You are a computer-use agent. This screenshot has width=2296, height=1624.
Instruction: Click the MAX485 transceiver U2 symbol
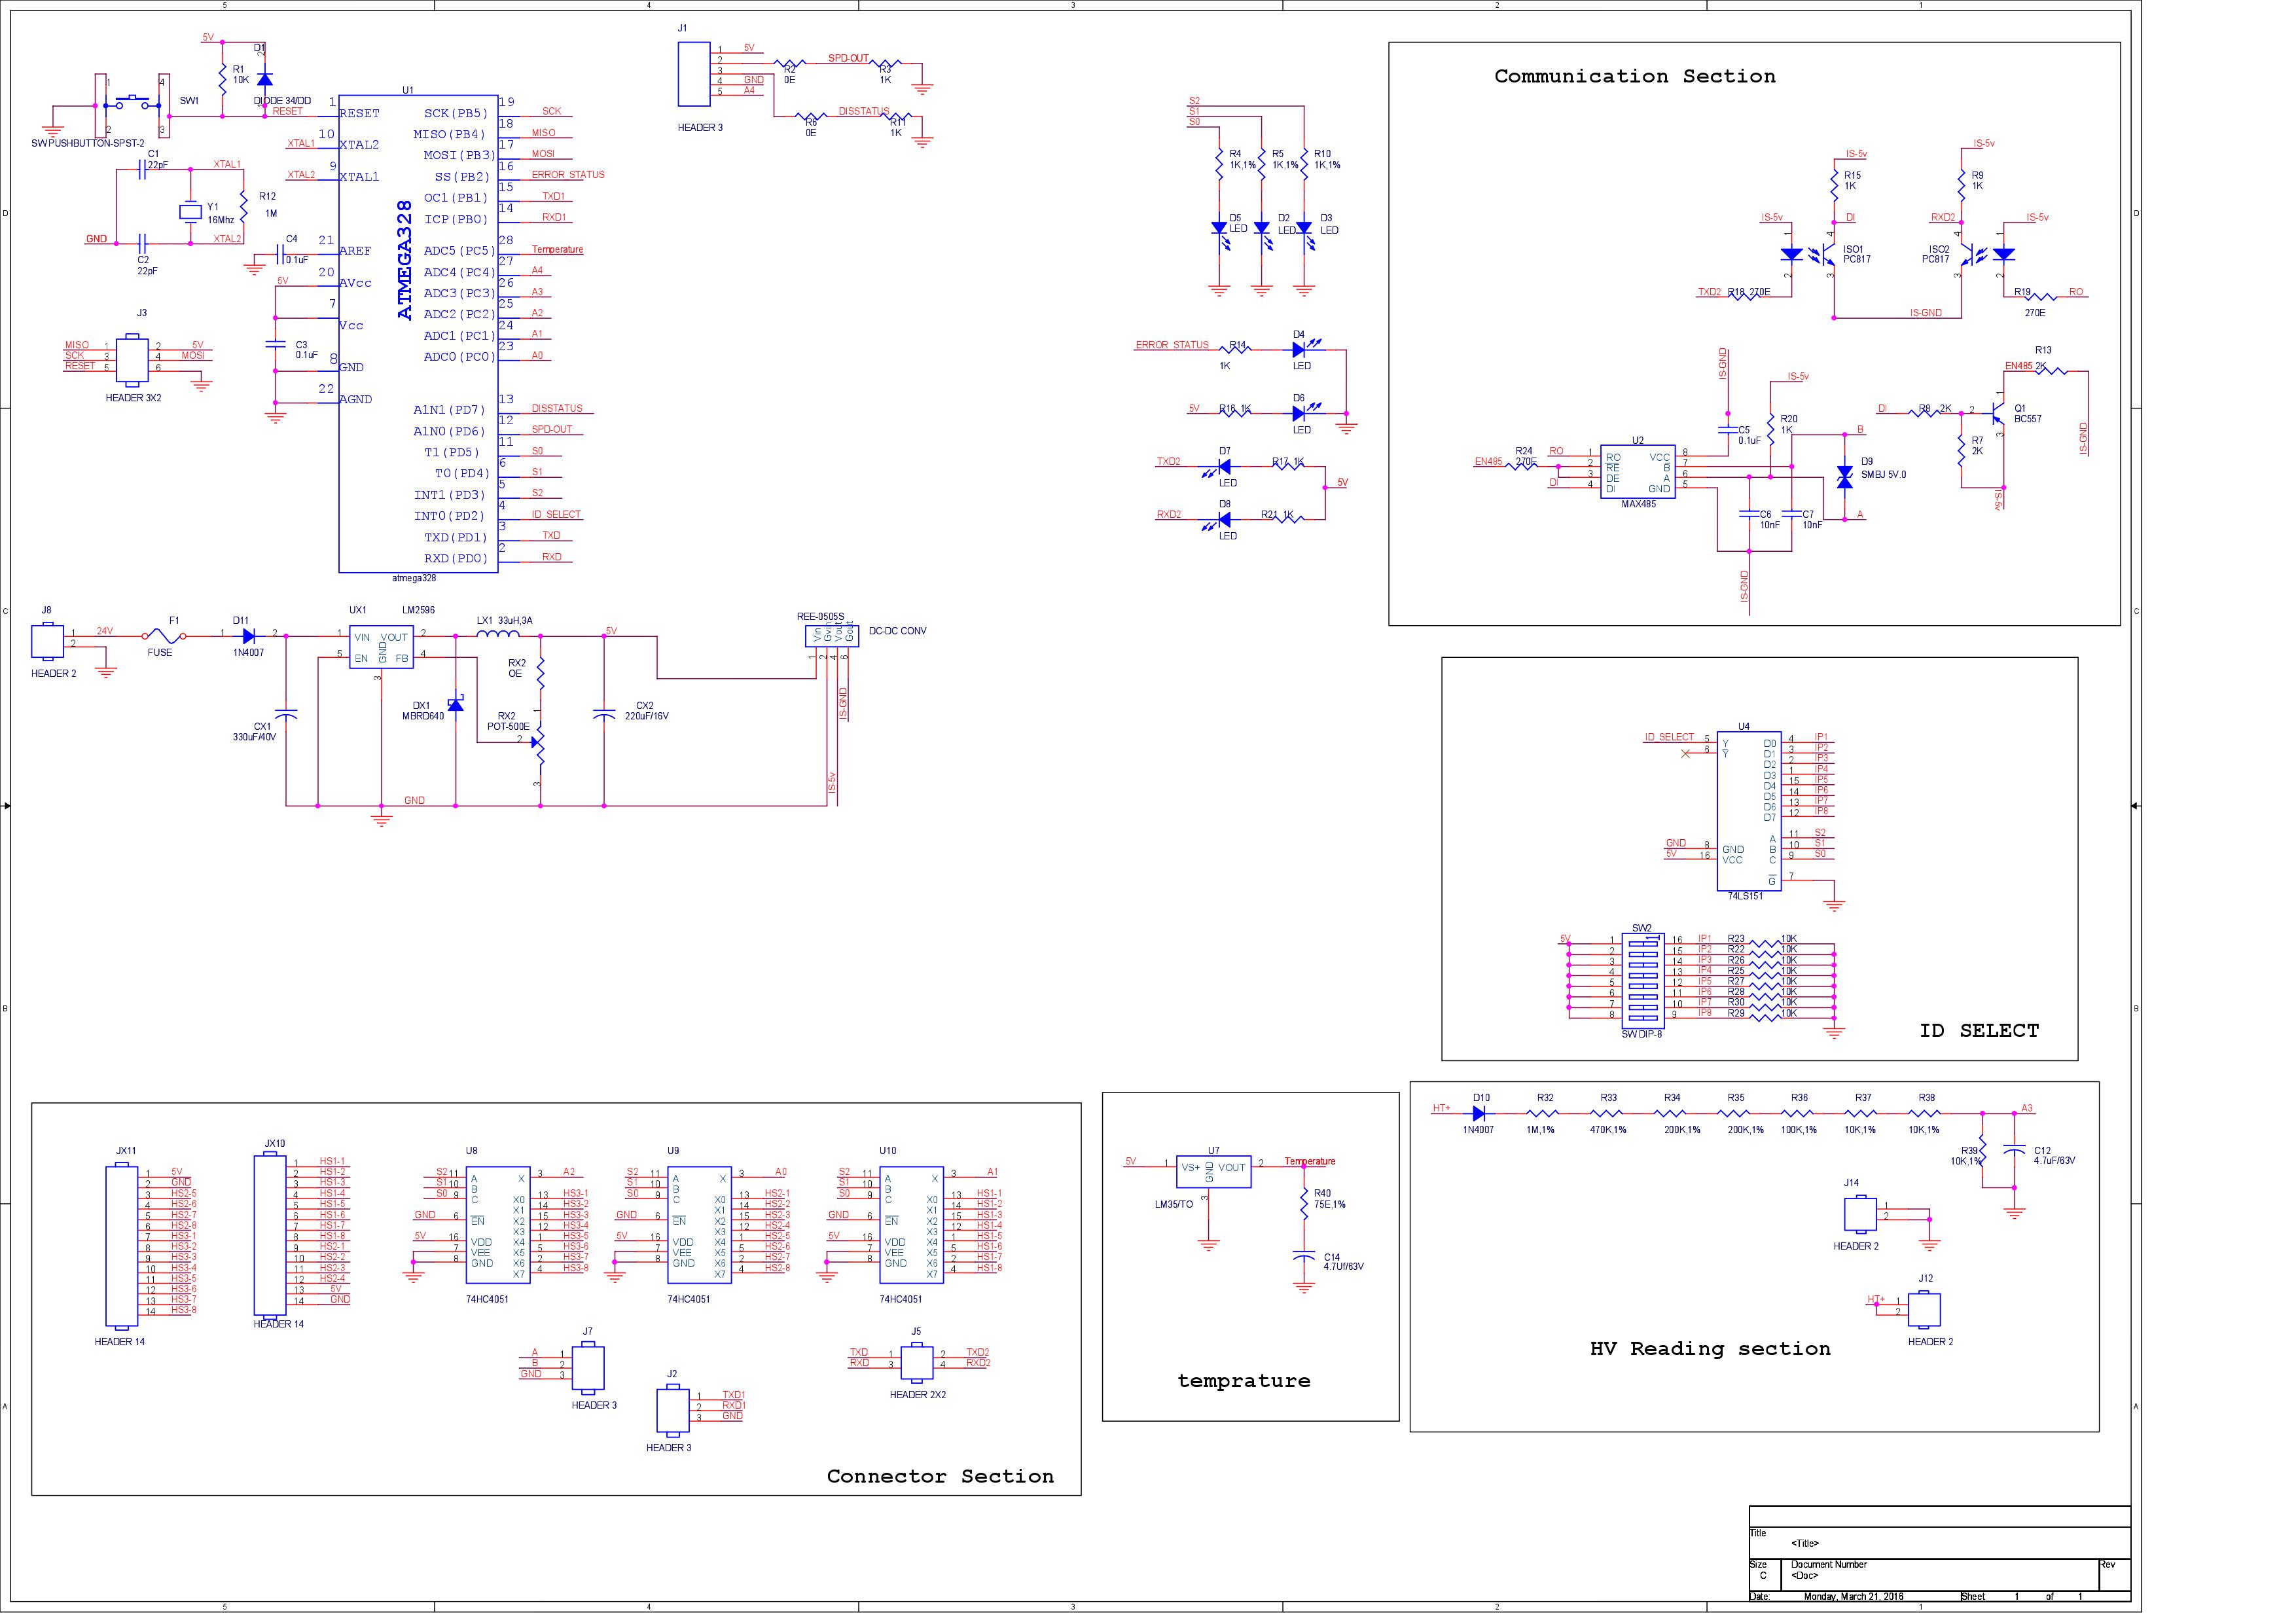1637,472
